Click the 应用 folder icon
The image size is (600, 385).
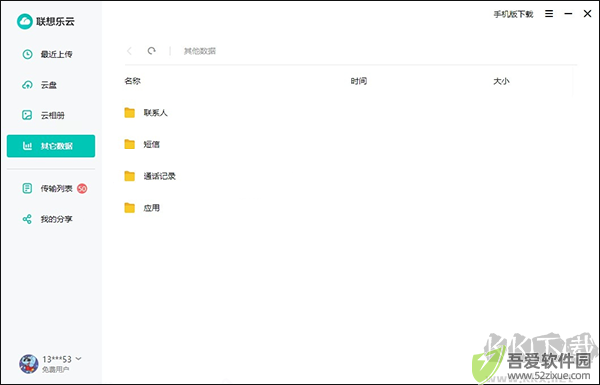[x=130, y=208]
